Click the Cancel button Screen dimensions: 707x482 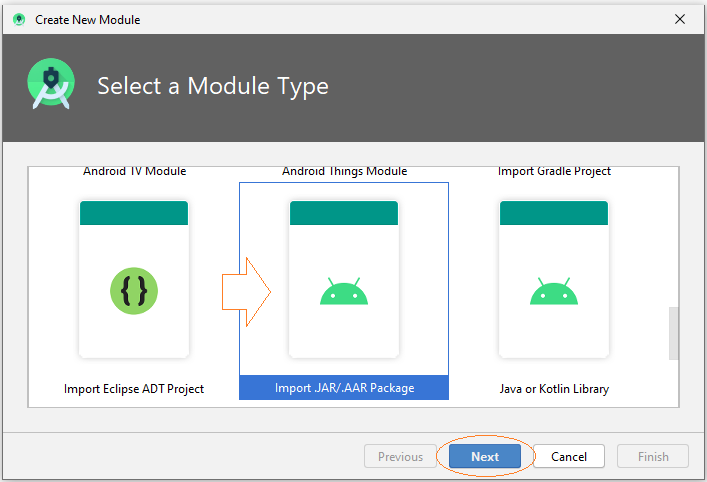[569, 456]
